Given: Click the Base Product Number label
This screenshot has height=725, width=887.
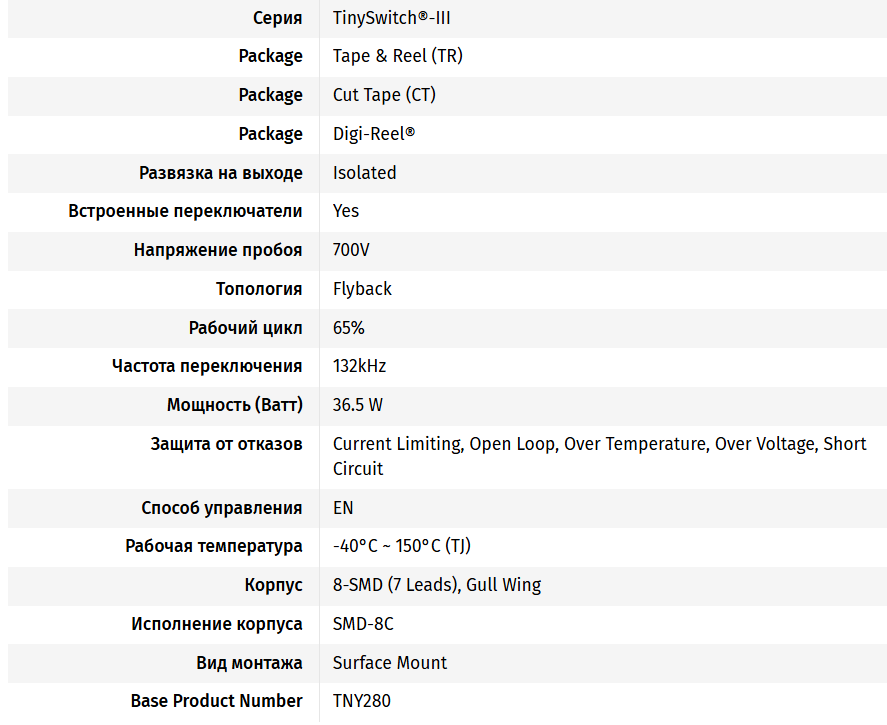Looking at the screenshot, I should click(x=217, y=702).
